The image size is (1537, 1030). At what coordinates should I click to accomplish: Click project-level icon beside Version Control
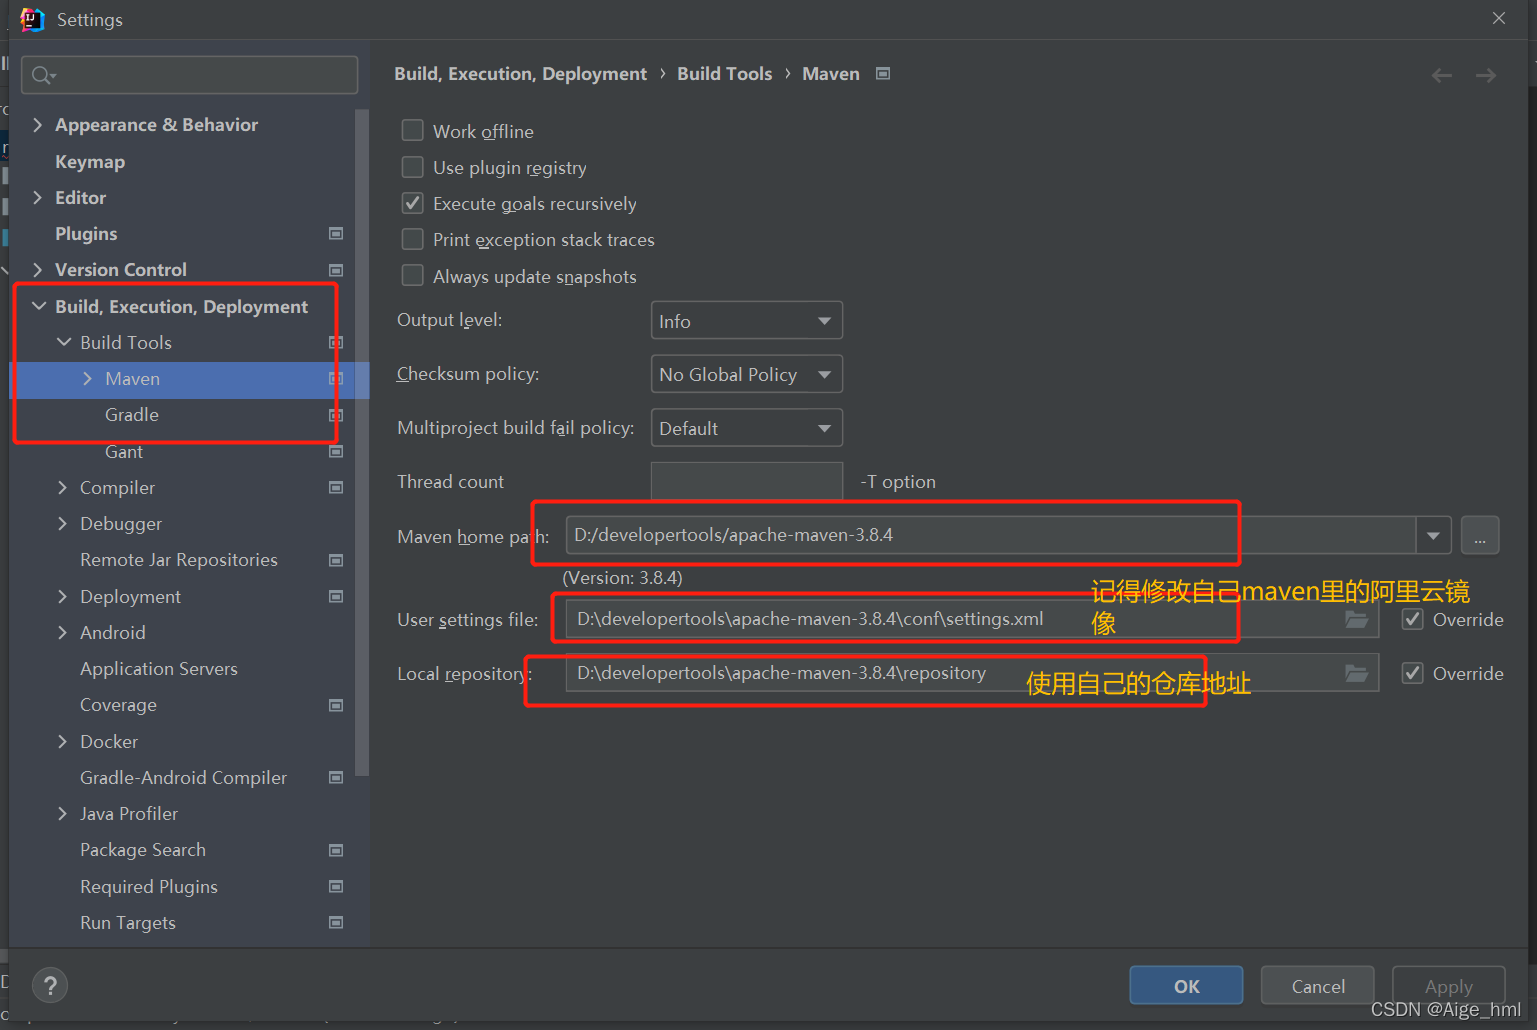tap(336, 270)
